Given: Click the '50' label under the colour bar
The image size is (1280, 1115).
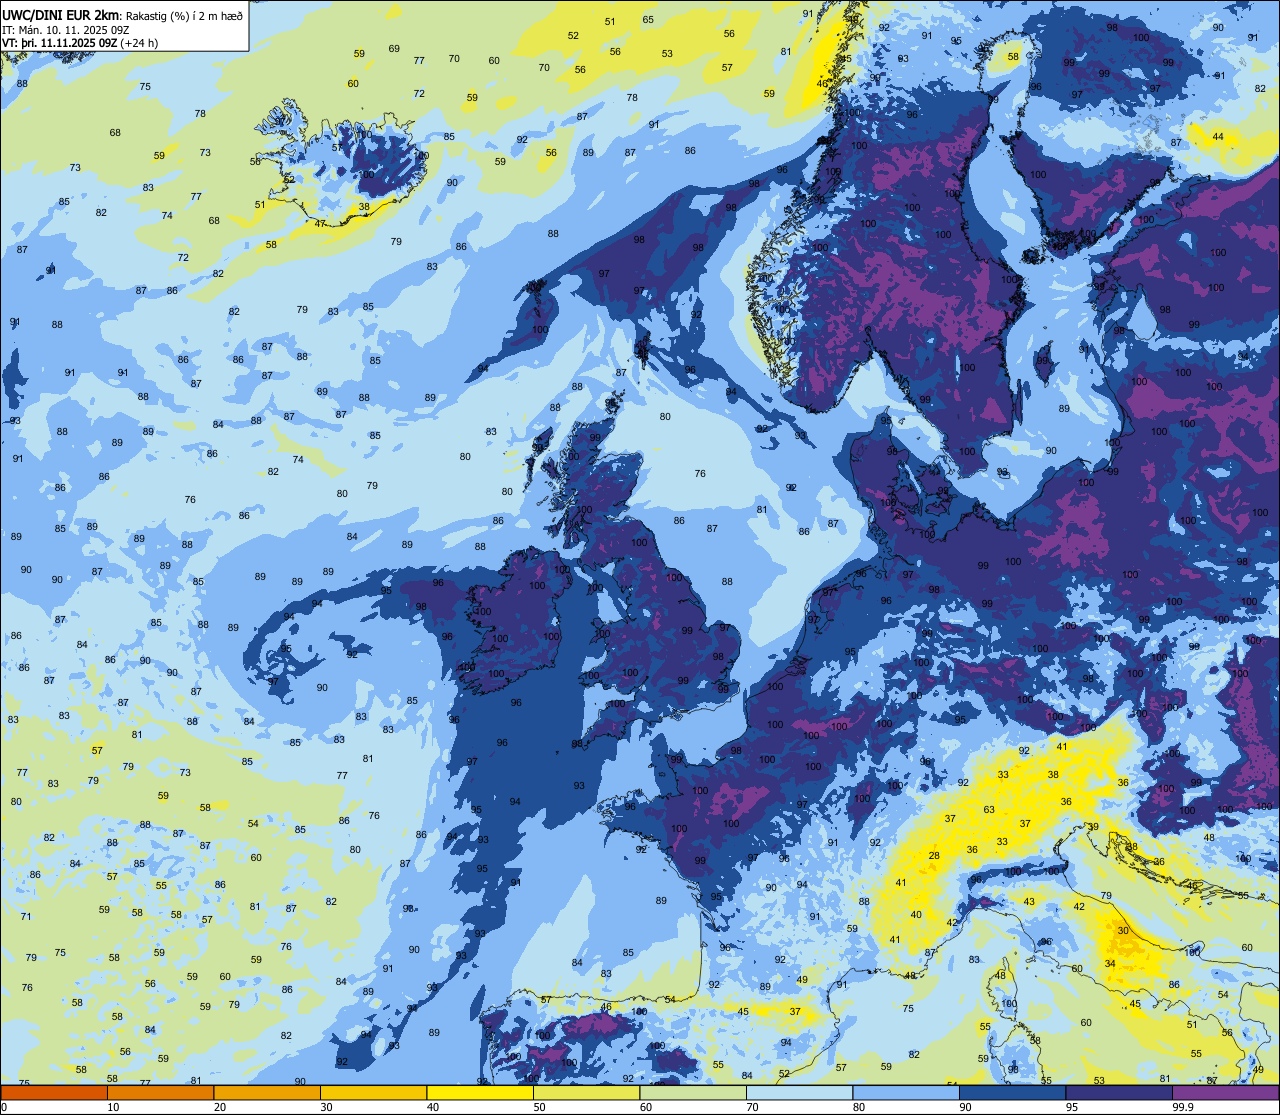Looking at the screenshot, I should [x=539, y=1107].
